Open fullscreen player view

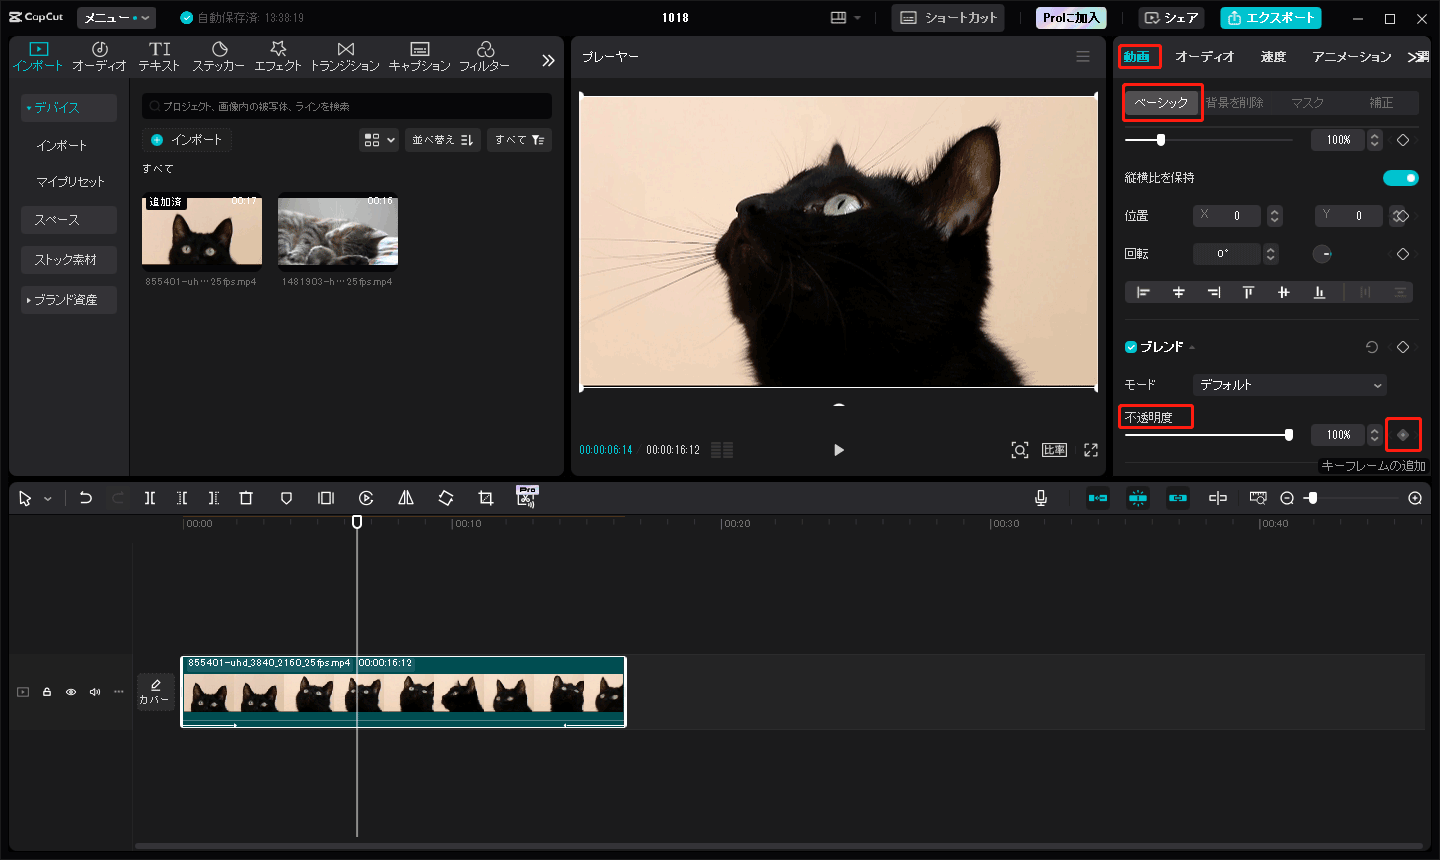tap(1091, 450)
